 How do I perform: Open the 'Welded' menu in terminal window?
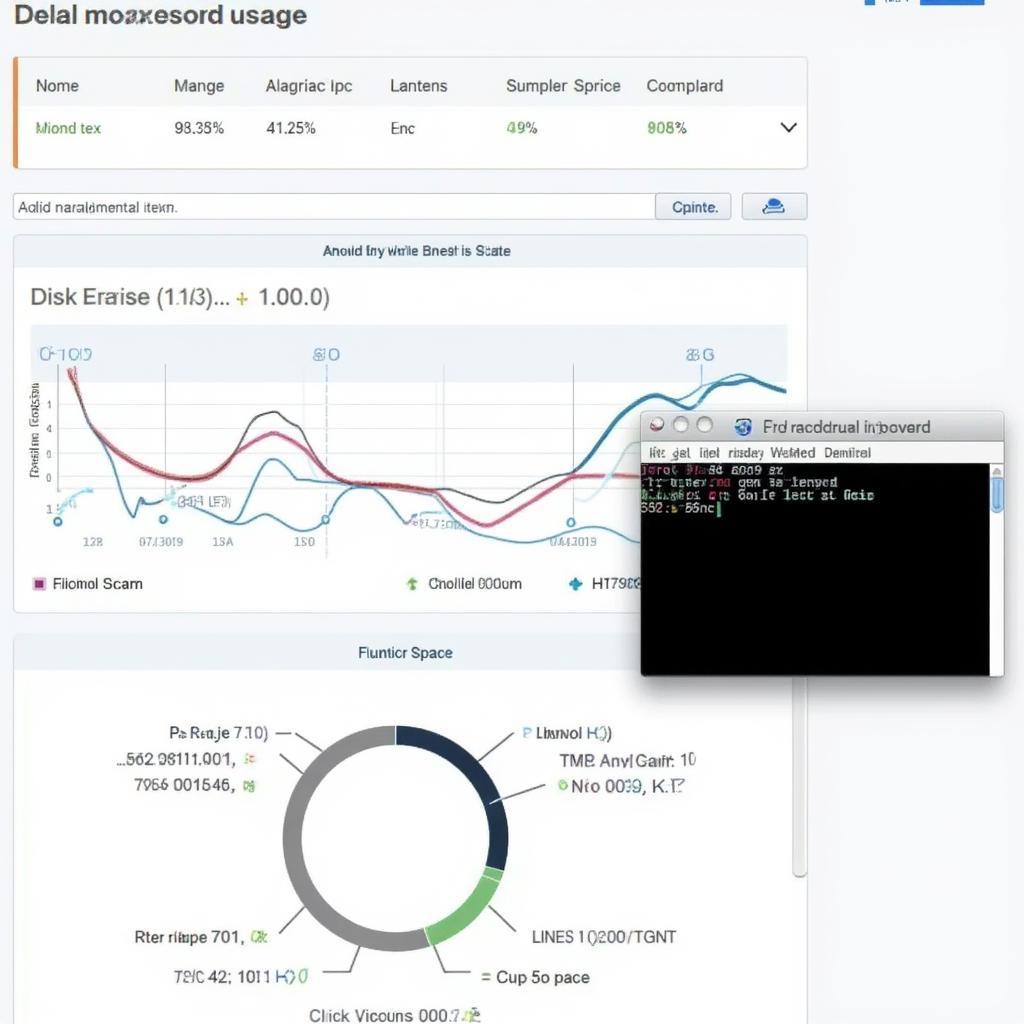(x=793, y=453)
